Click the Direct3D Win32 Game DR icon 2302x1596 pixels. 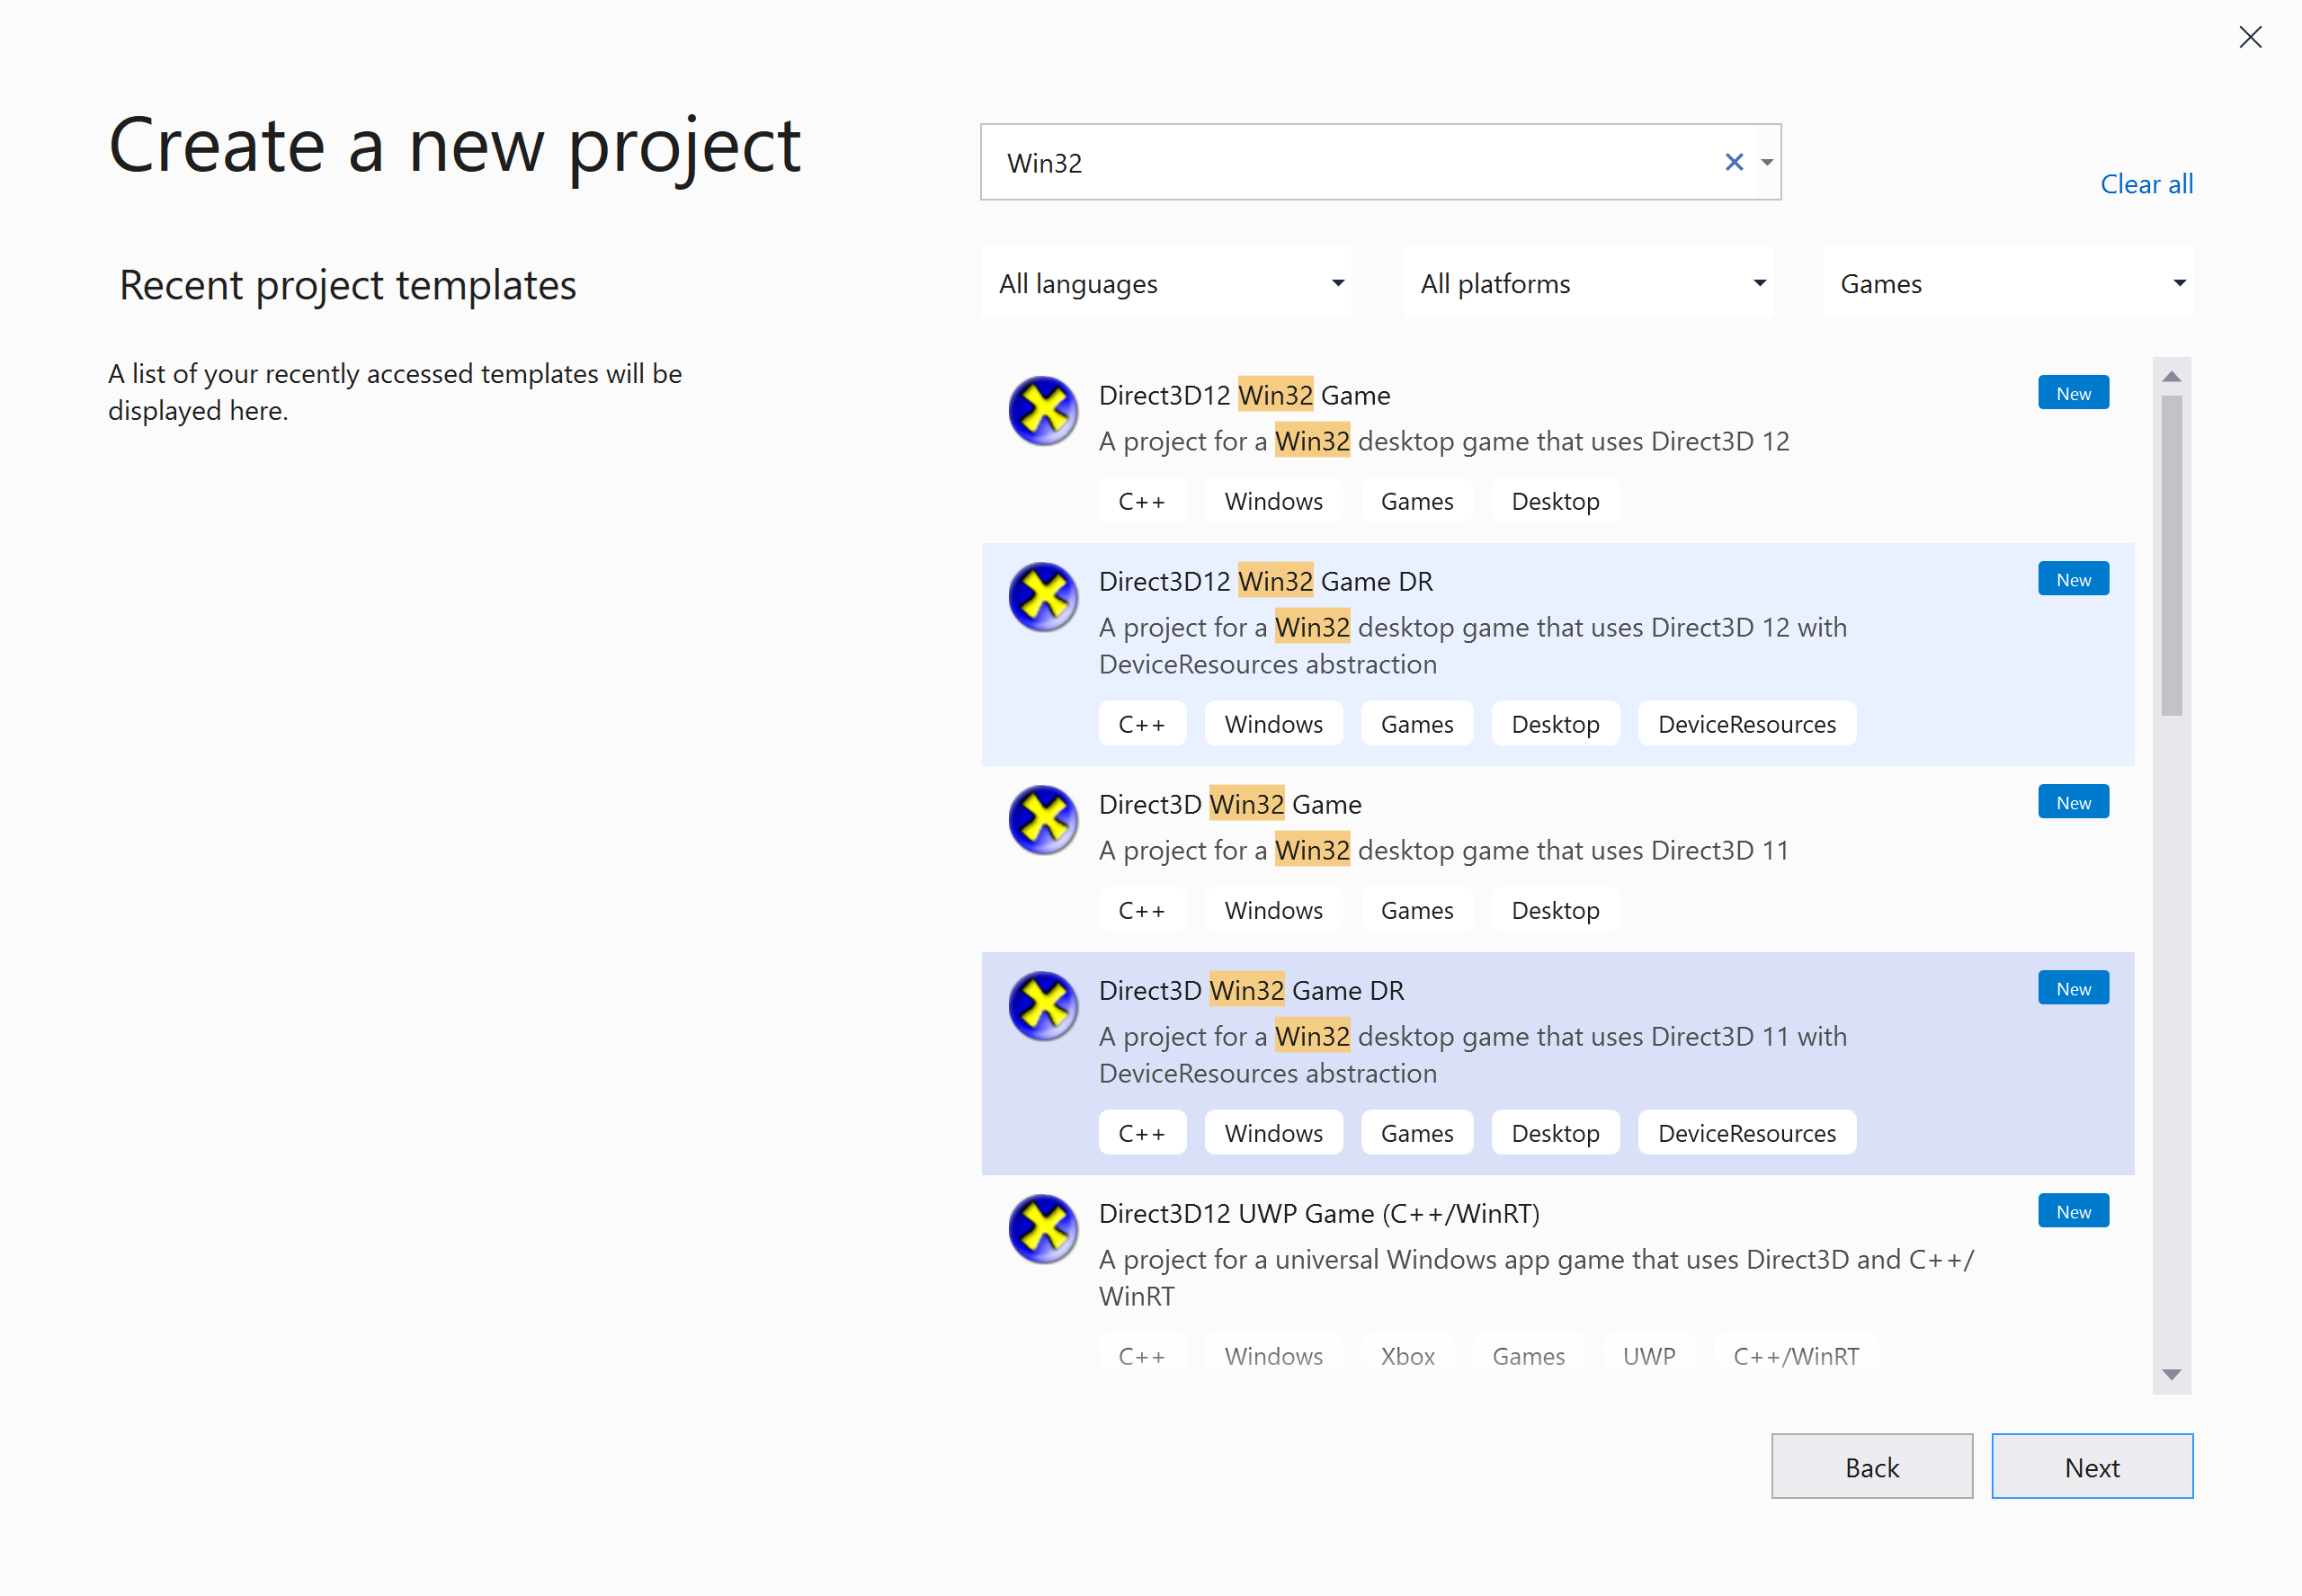(1043, 1005)
